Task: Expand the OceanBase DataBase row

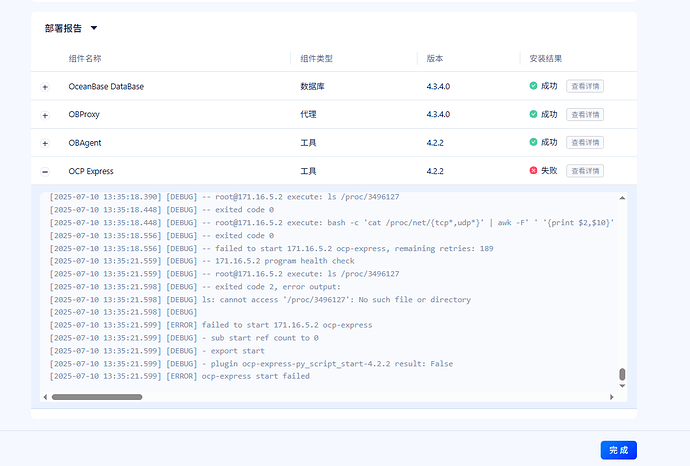Action: (45, 87)
